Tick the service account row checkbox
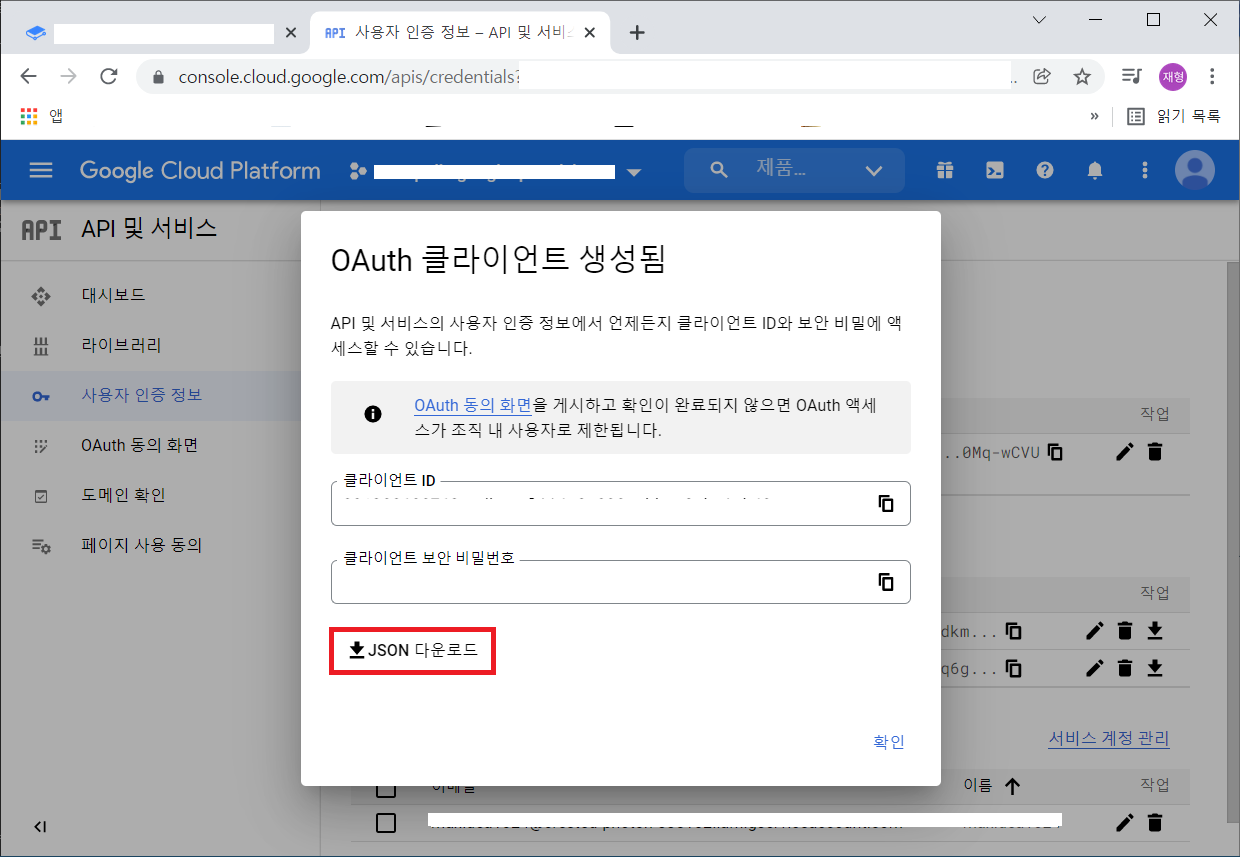This screenshot has height=857, width=1240. [x=386, y=823]
